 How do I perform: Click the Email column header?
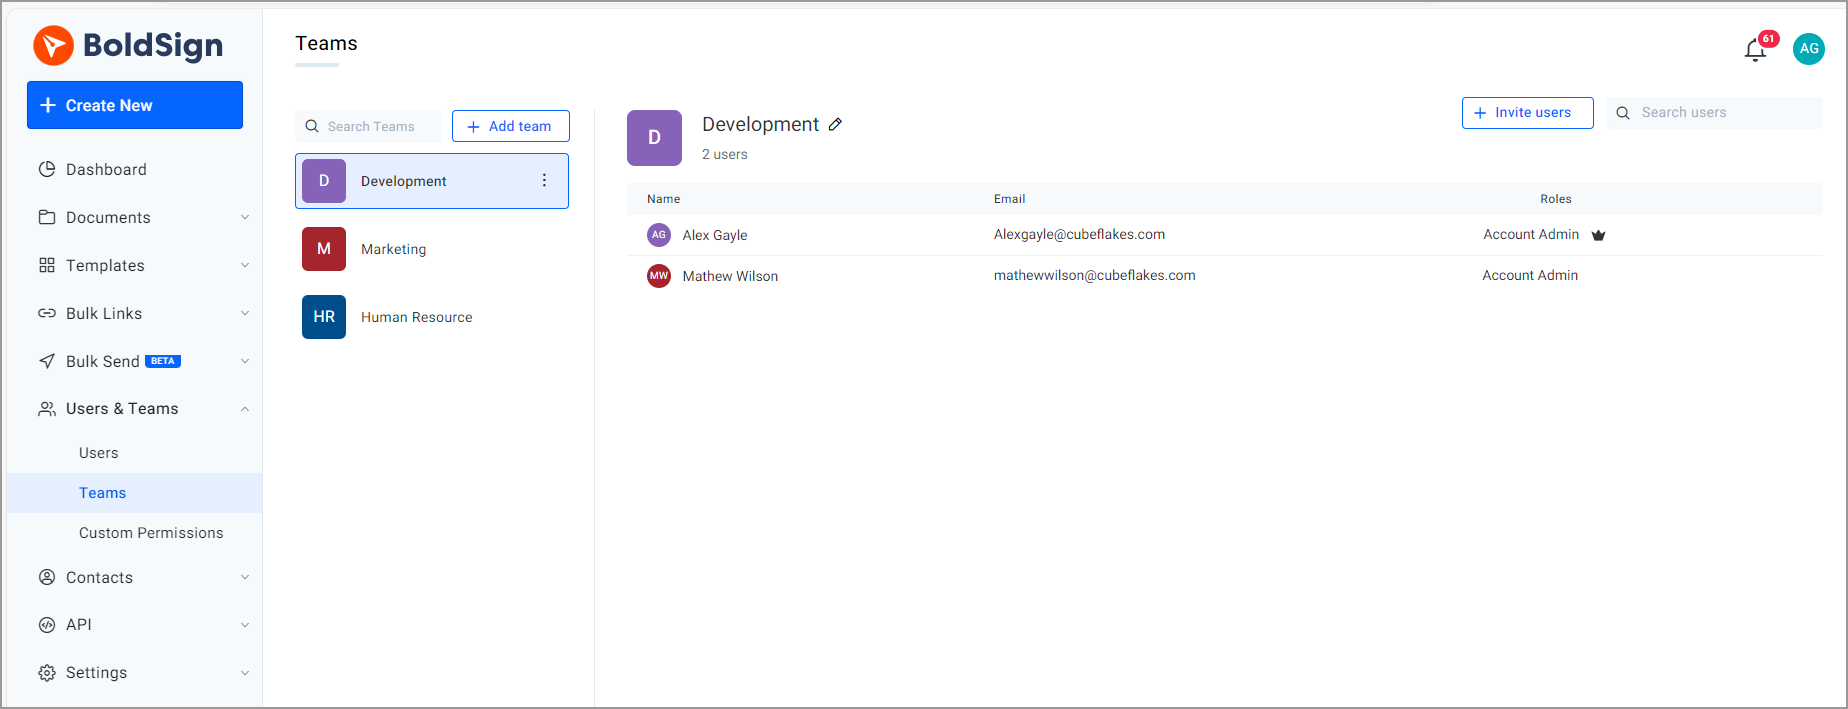pos(1009,199)
